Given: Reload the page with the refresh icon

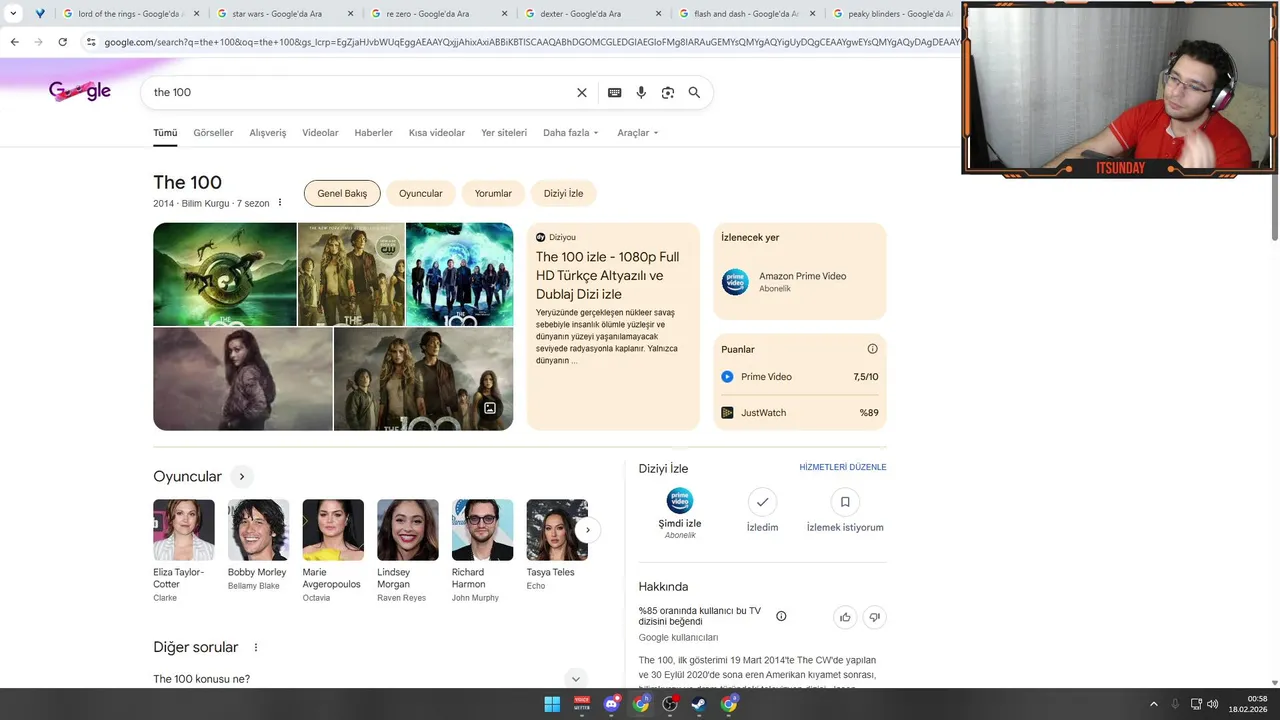Looking at the screenshot, I should coord(62,42).
